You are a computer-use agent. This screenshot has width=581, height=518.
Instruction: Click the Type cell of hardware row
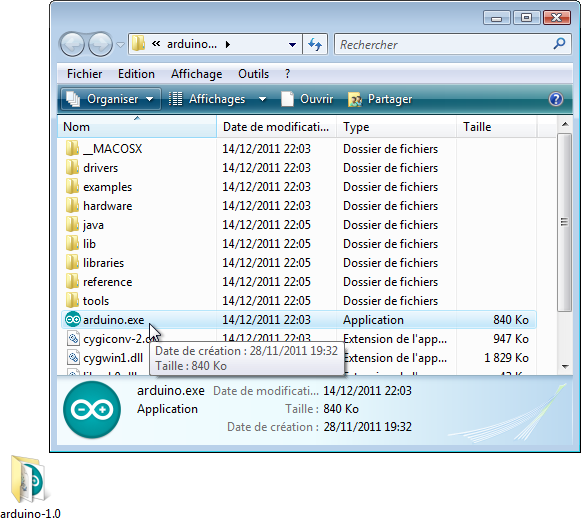point(390,206)
